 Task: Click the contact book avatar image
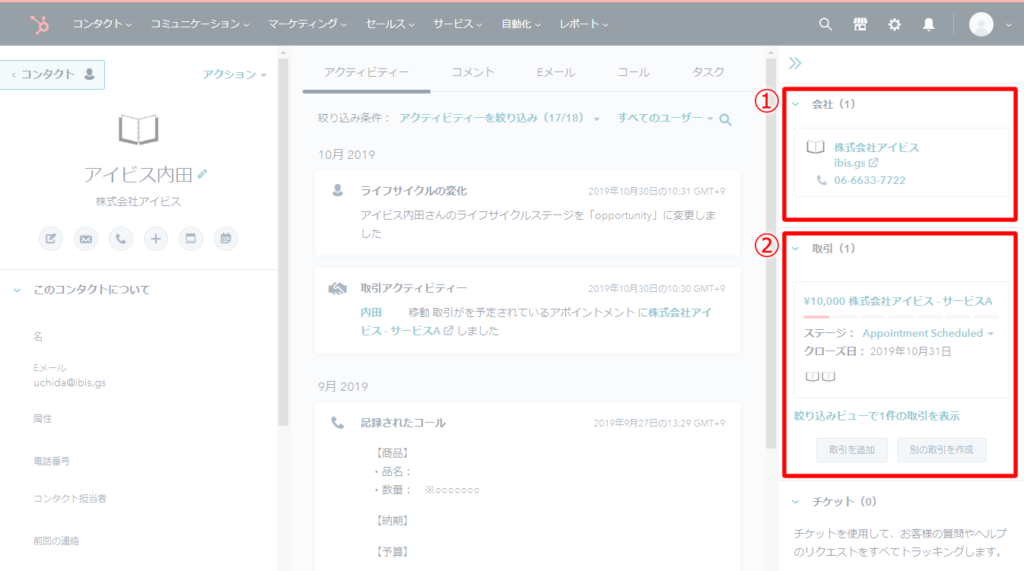tap(138, 129)
